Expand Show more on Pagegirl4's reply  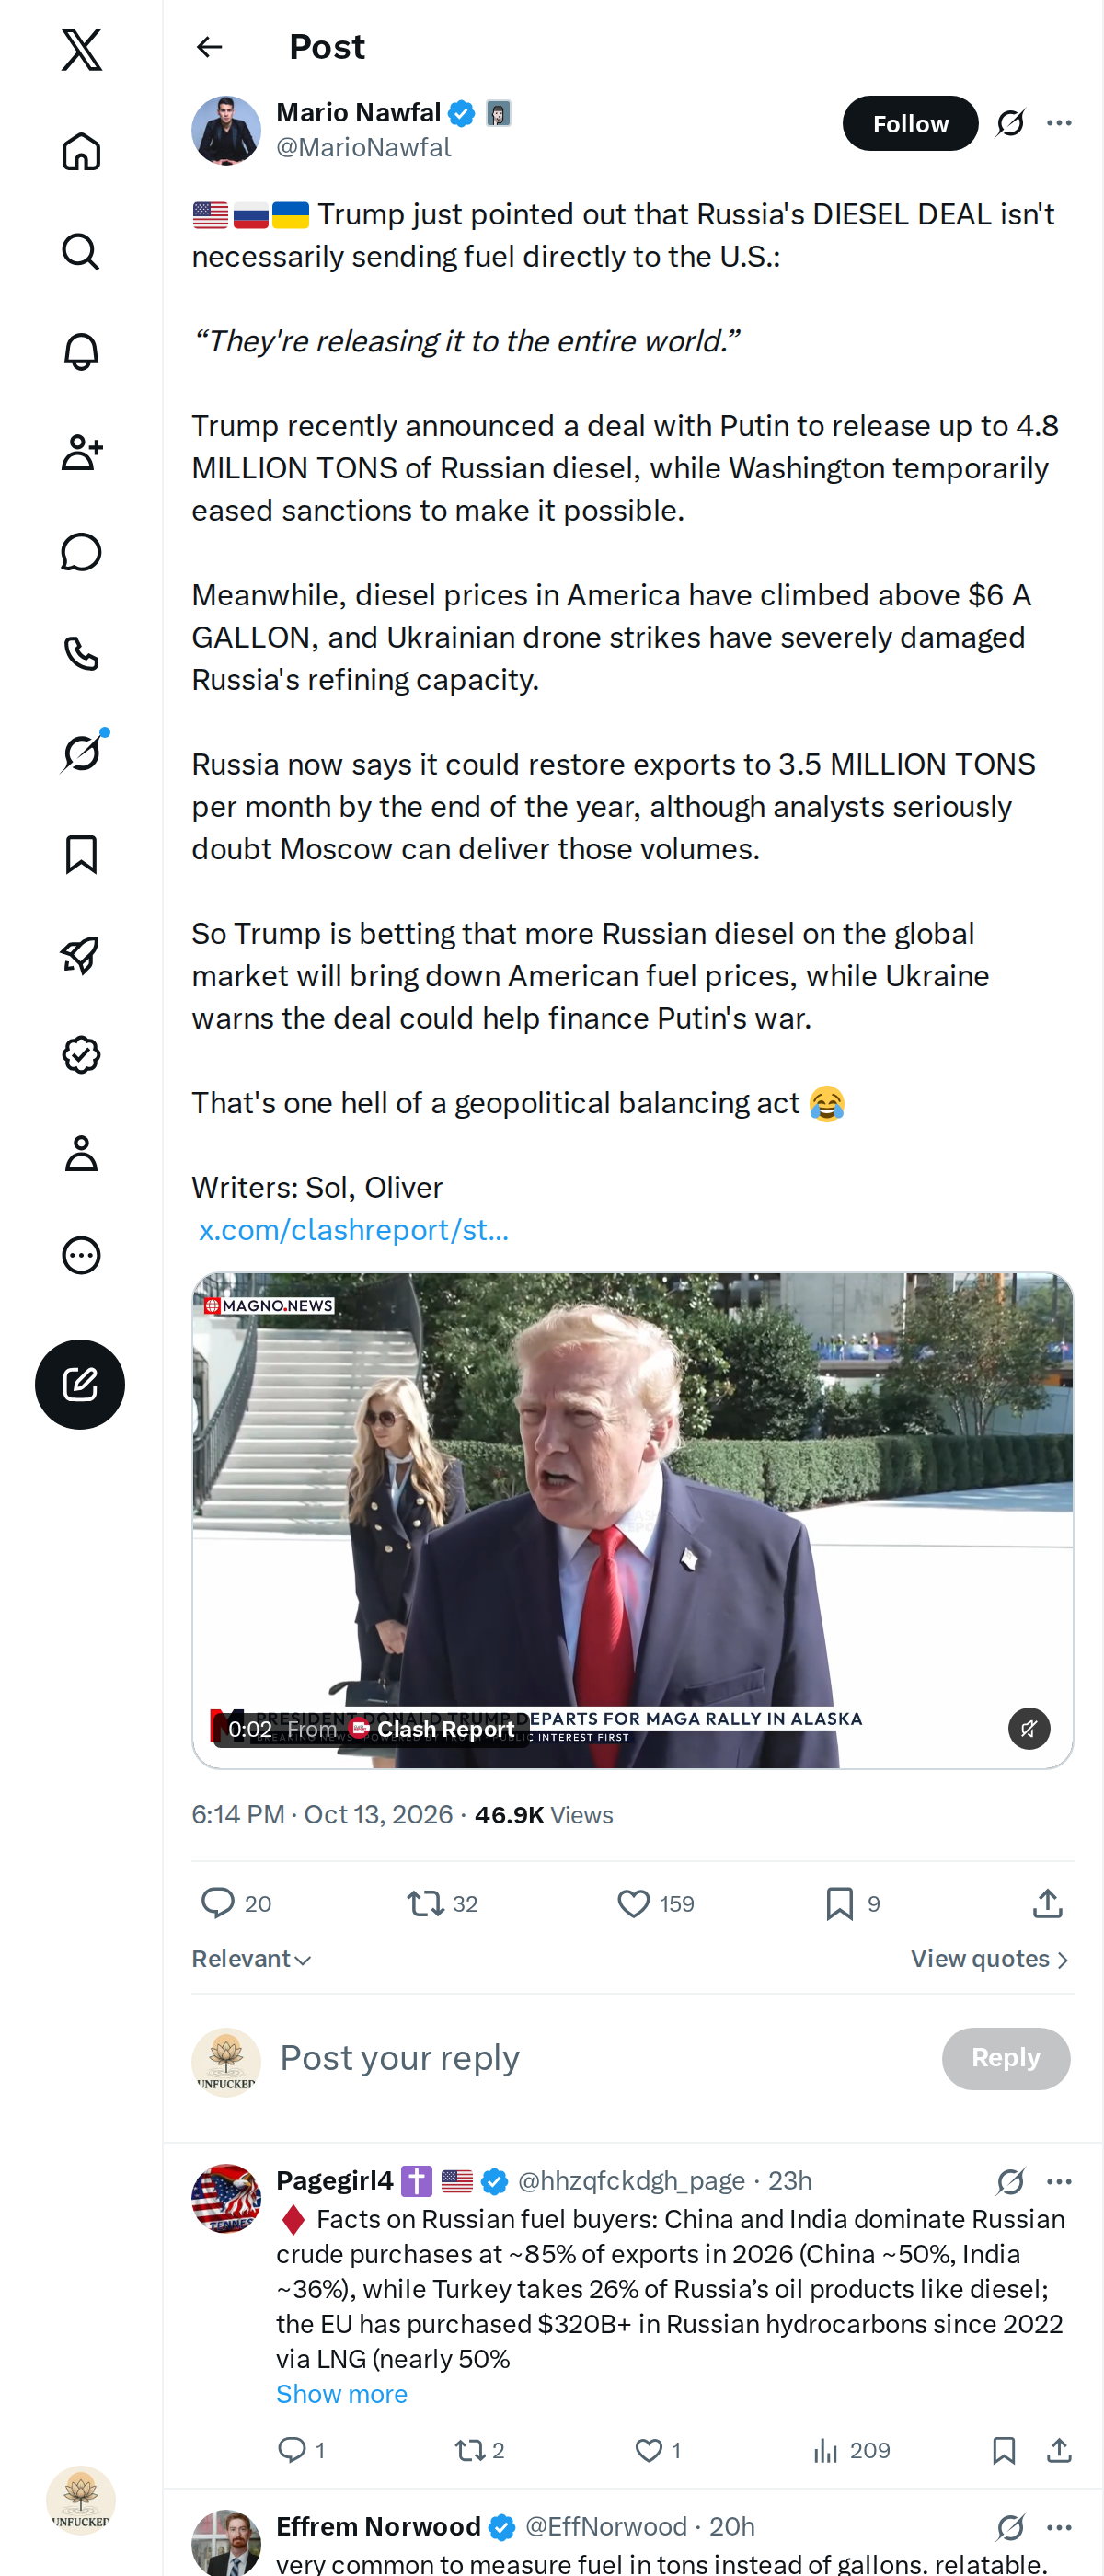tap(342, 2393)
